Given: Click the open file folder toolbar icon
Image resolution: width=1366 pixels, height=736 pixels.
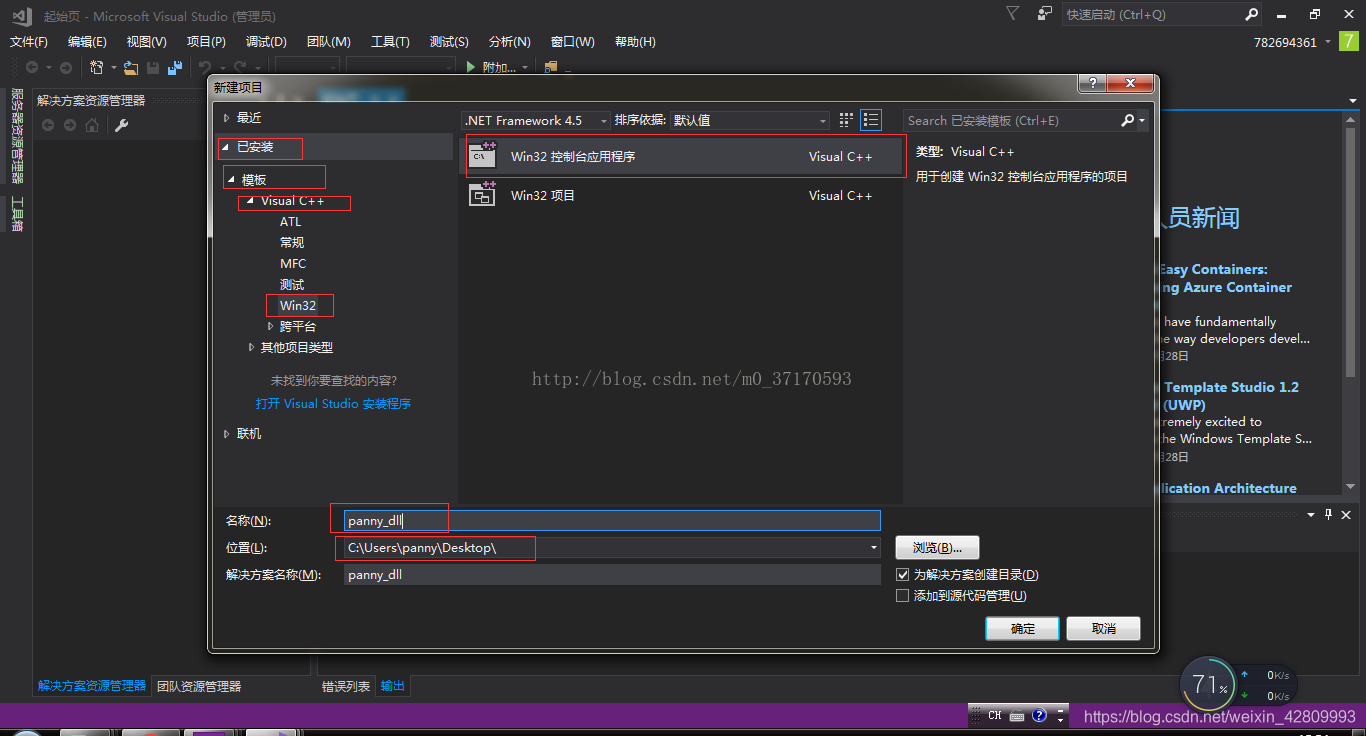Looking at the screenshot, I should [x=130, y=67].
